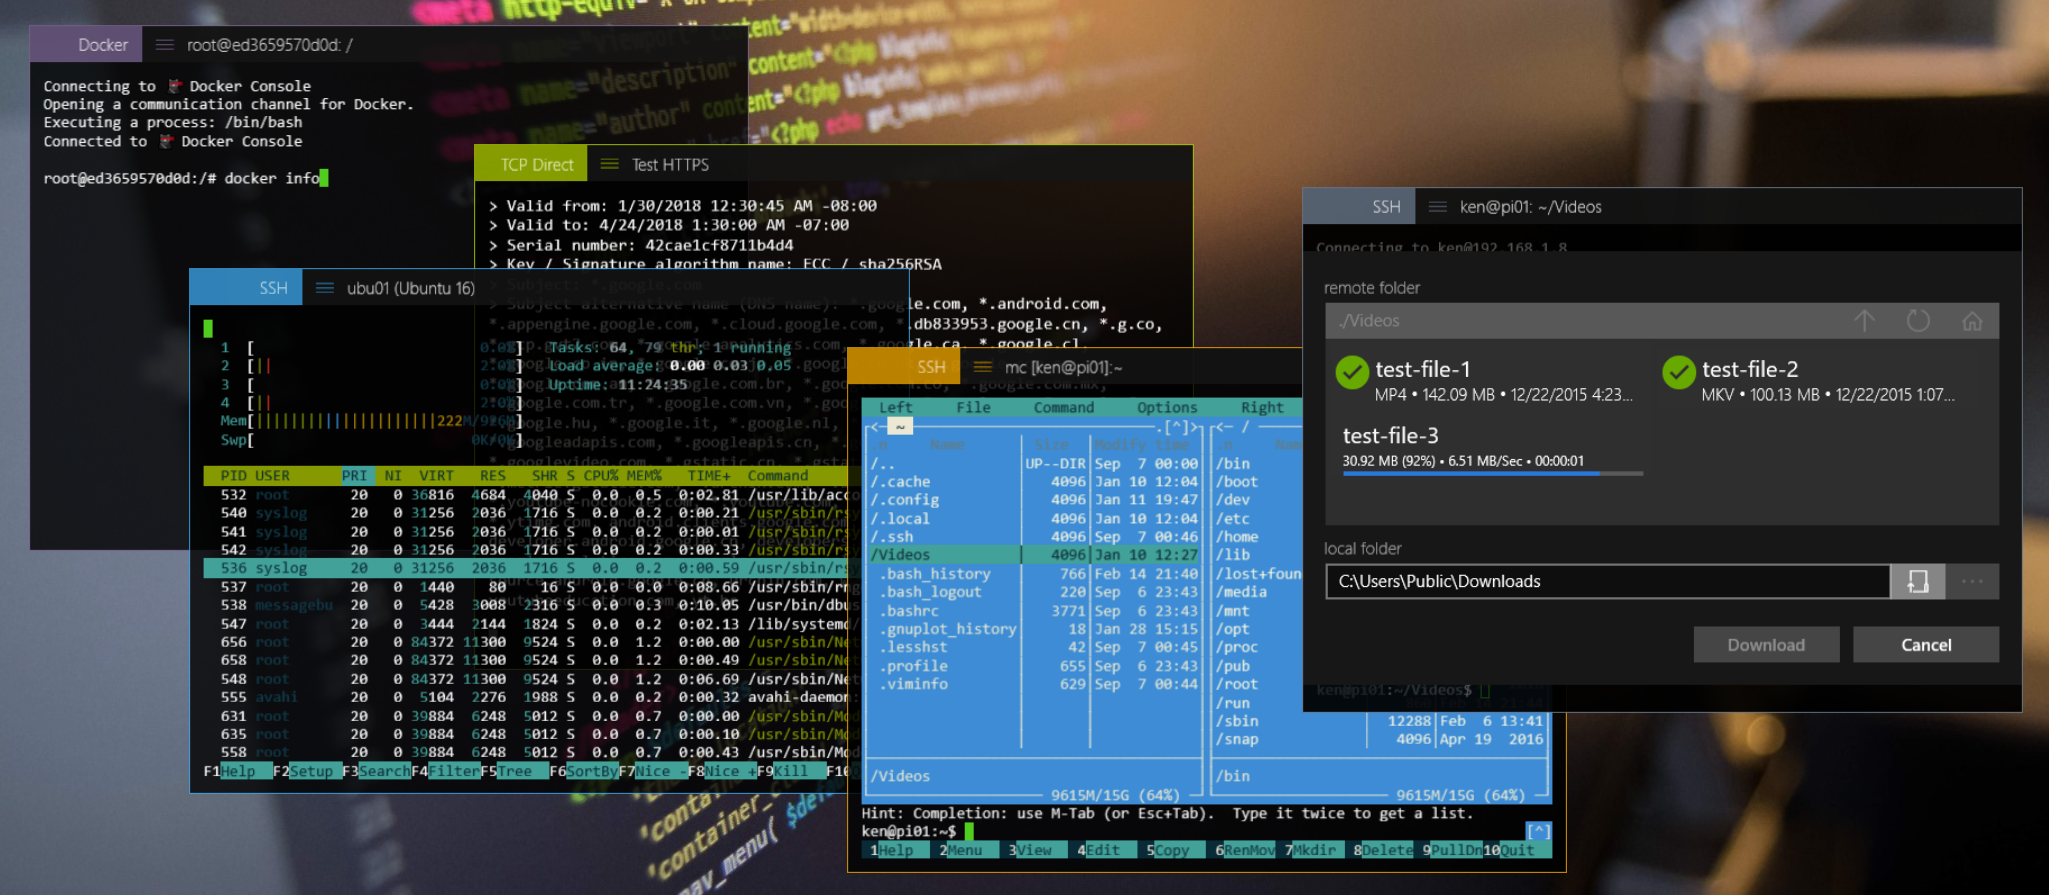Click F5 Tree in htop footer
2049x895 pixels.
pos(514,771)
